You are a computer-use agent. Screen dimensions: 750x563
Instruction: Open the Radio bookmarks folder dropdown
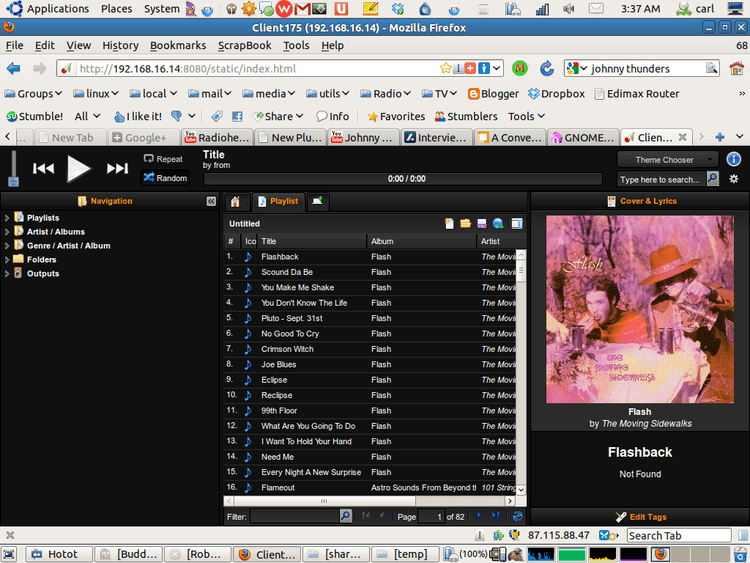pos(386,94)
